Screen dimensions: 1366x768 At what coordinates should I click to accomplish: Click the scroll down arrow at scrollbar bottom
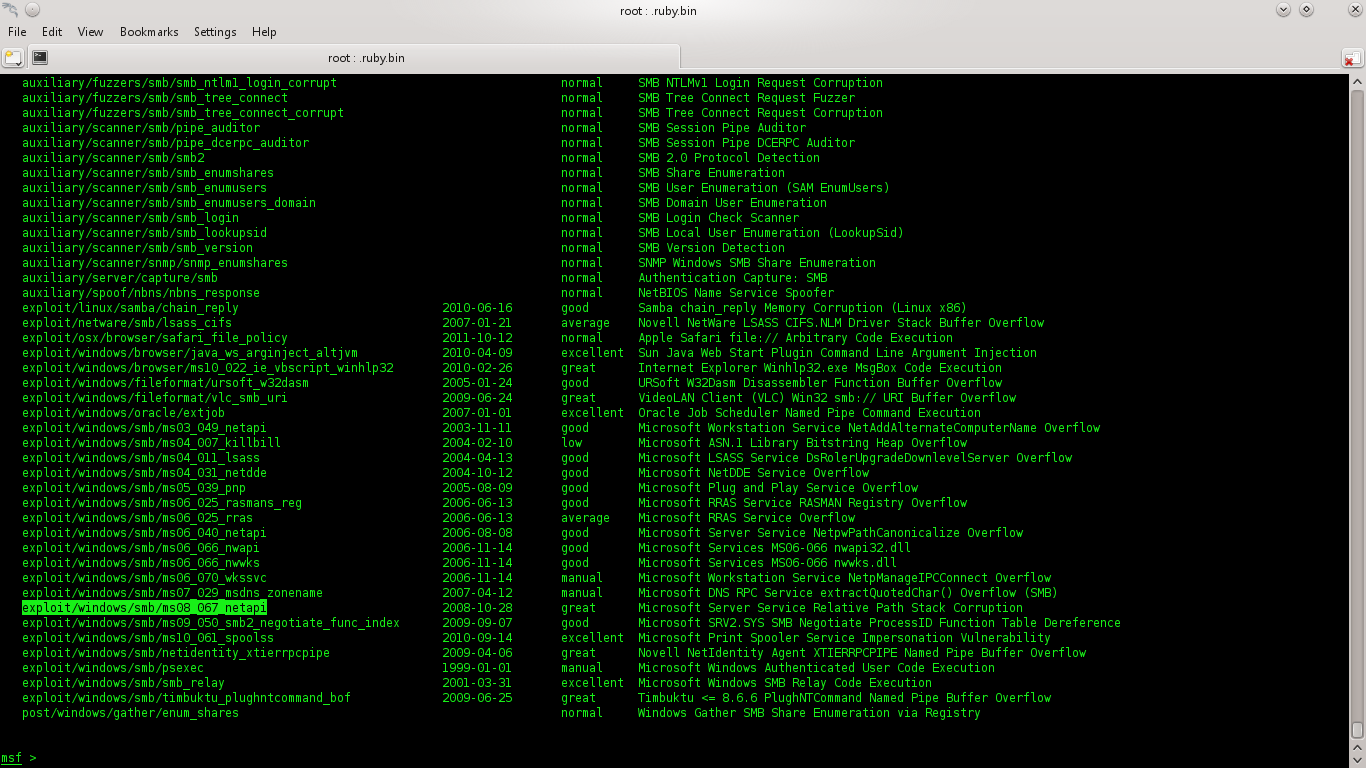click(1357, 760)
